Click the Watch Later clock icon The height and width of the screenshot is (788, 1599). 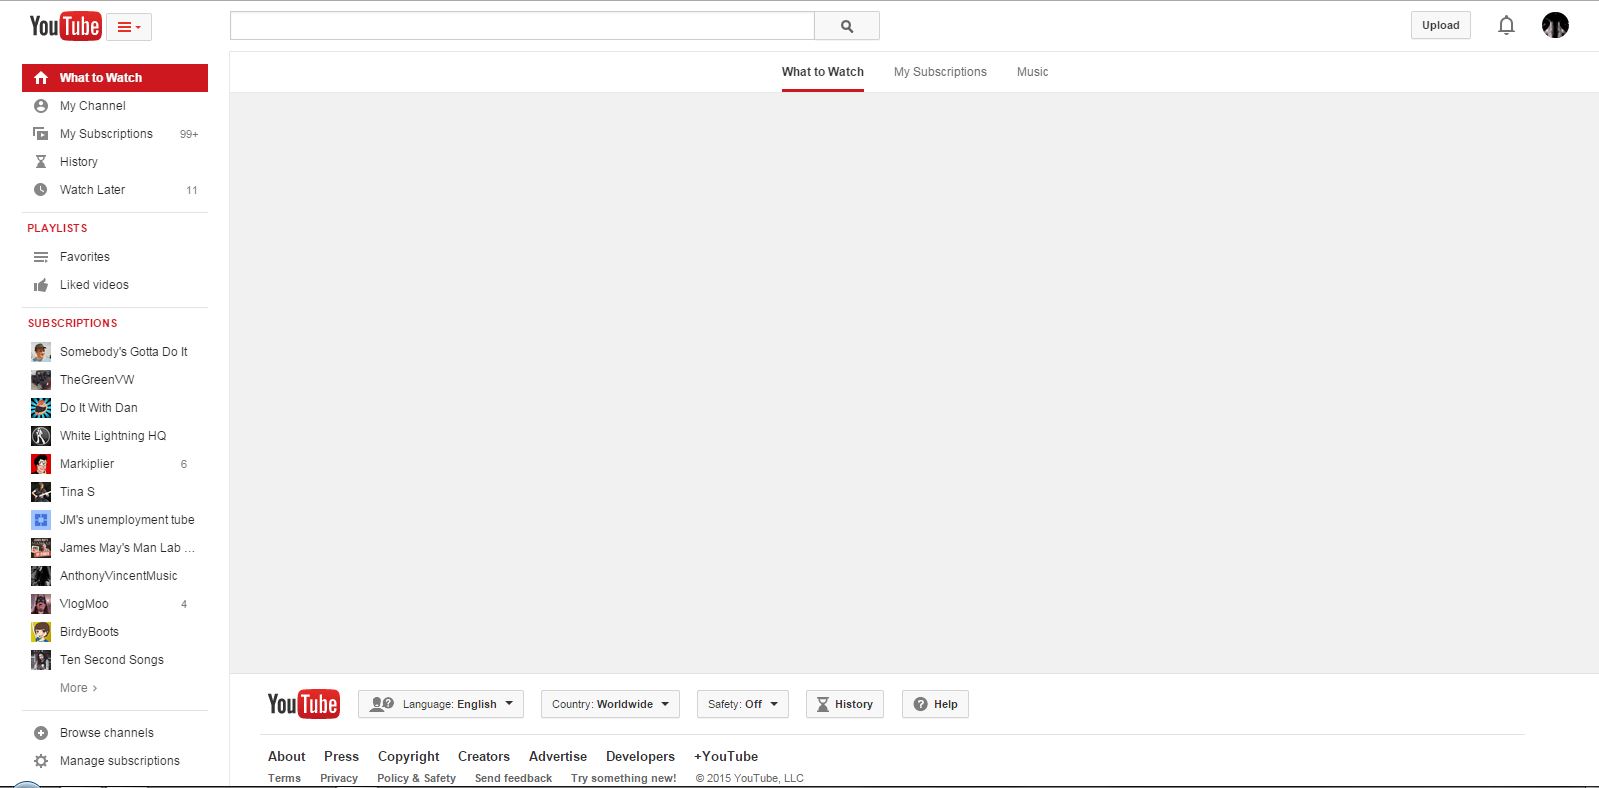coord(41,190)
